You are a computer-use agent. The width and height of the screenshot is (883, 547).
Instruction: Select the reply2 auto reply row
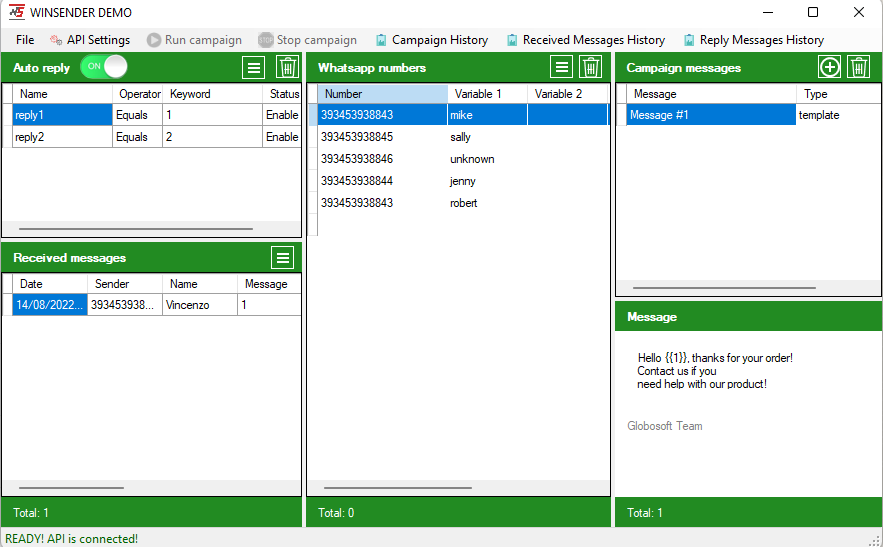157,137
